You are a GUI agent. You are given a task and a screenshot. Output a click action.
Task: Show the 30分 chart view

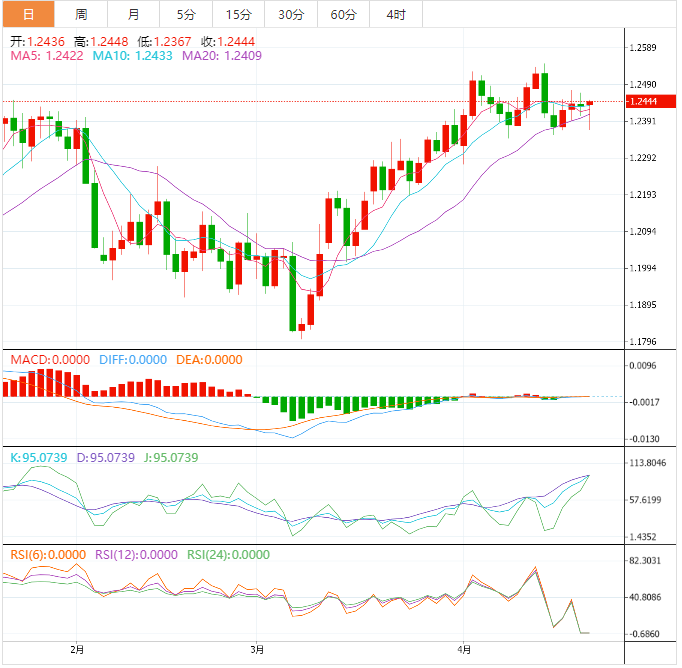291,14
